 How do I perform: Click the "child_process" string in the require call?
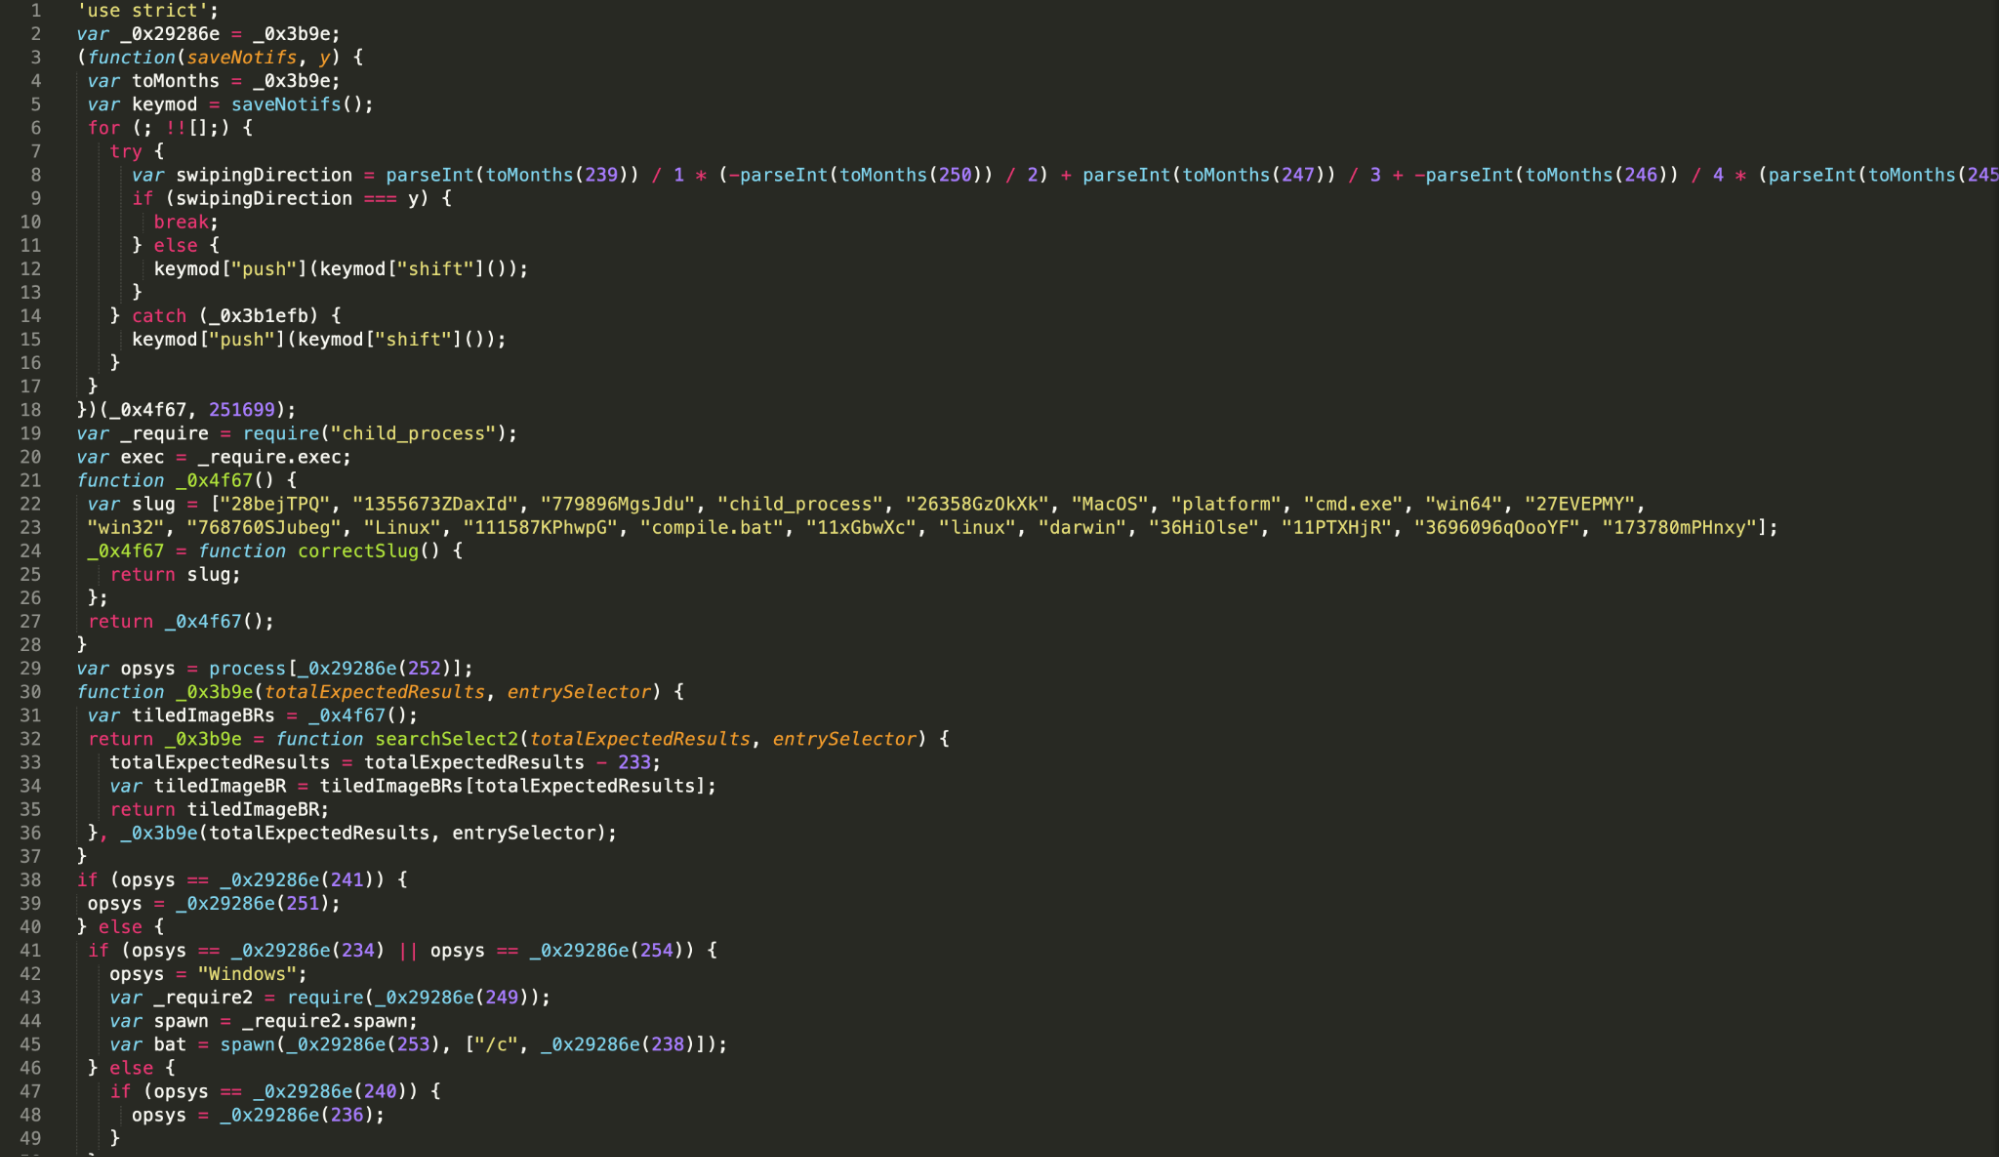(x=413, y=434)
